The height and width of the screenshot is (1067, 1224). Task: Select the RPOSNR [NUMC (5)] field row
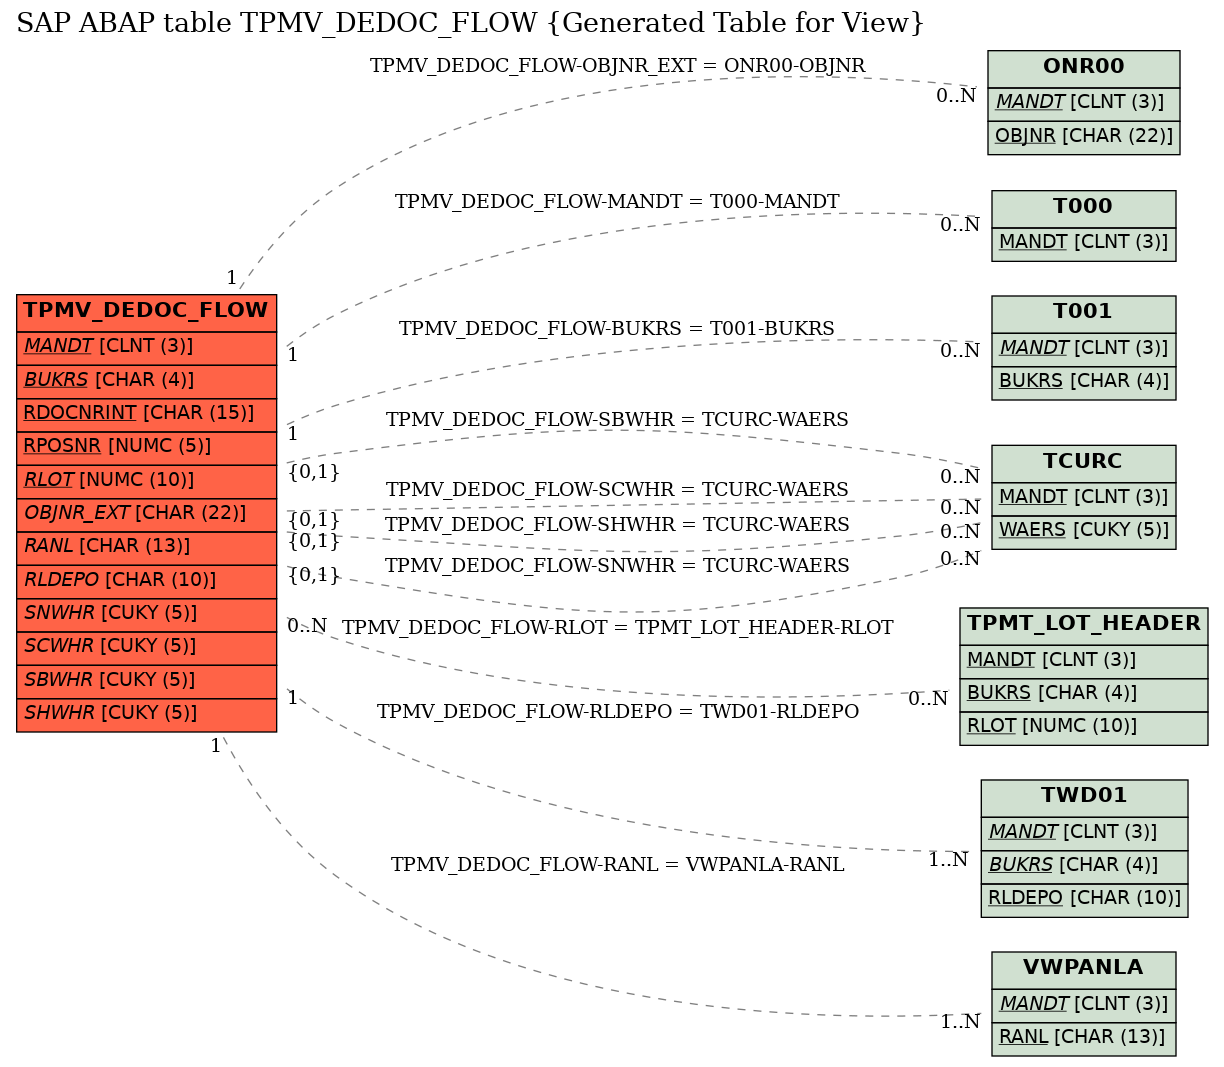click(146, 447)
